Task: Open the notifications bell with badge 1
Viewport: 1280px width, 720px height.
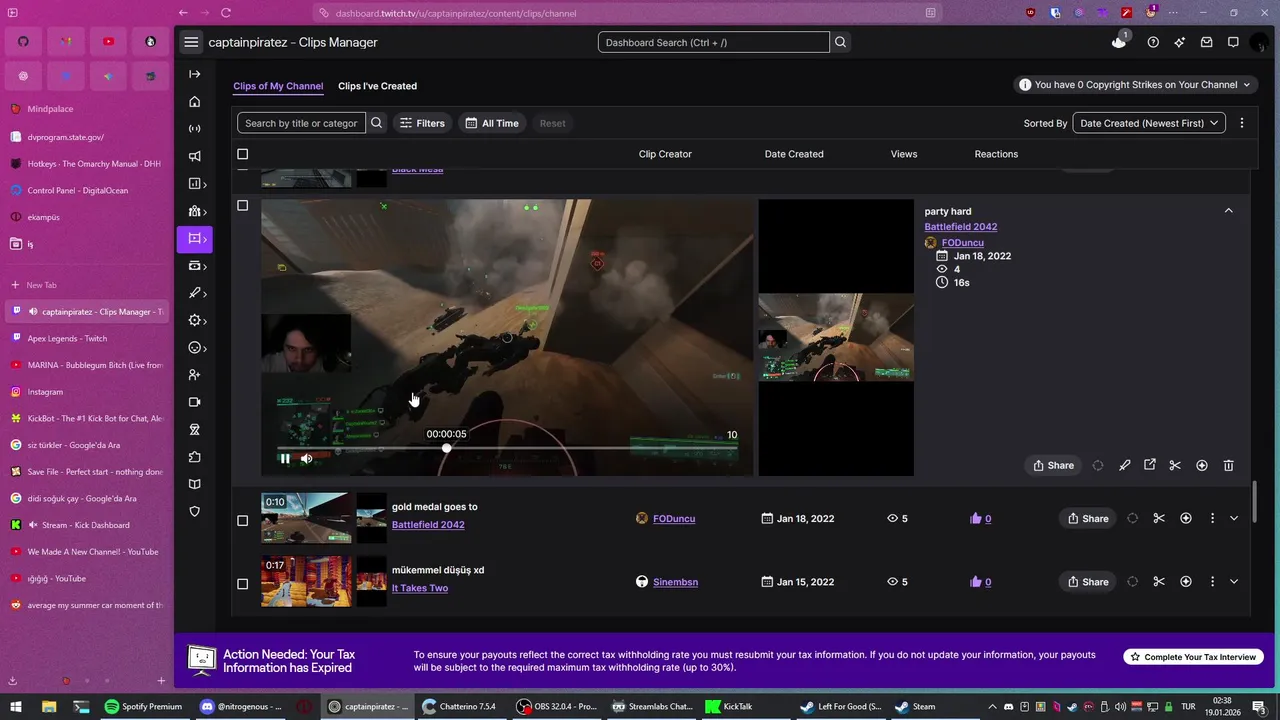Action: click(x=1119, y=42)
